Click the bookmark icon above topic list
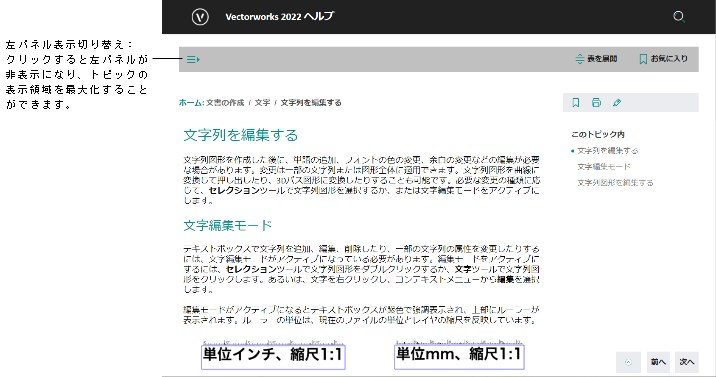Screen dimensions: 716x377 click(x=575, y=103)
